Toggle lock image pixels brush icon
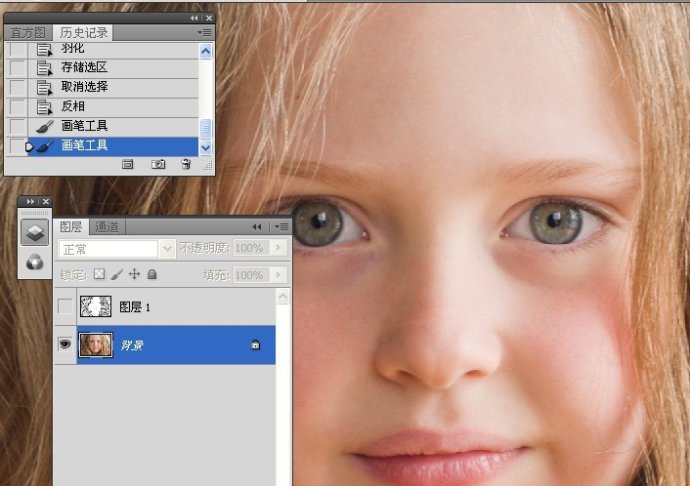This screenshot has width=690, height=486. [117, 275]
